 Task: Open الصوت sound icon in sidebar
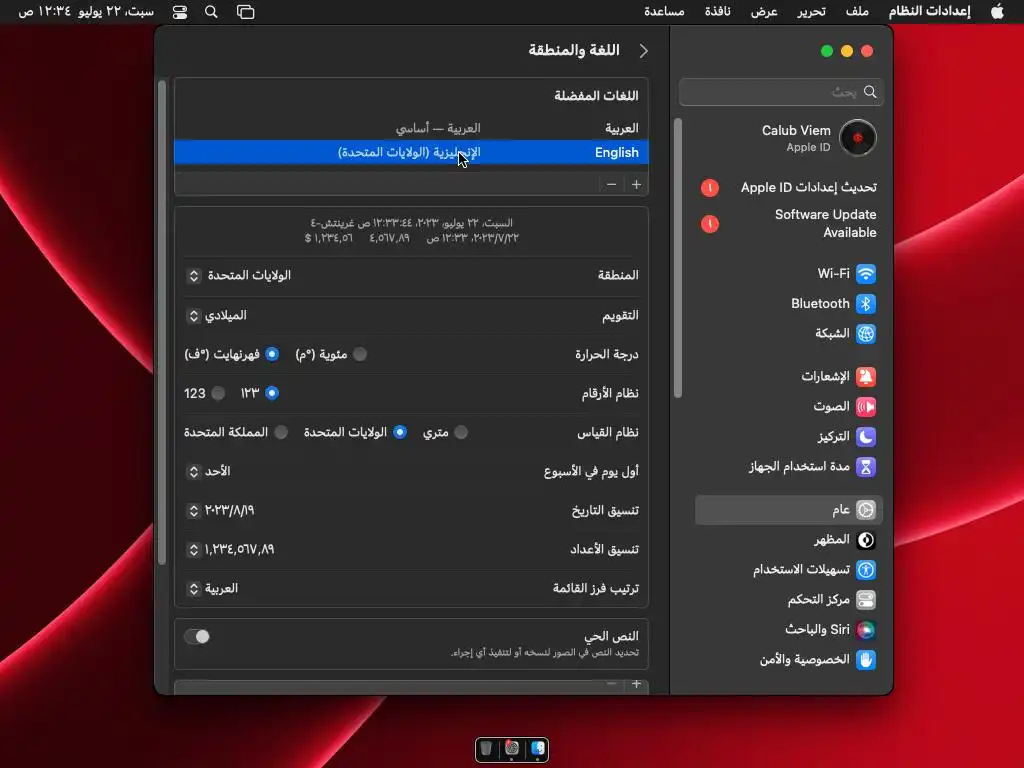pos(865,407)
